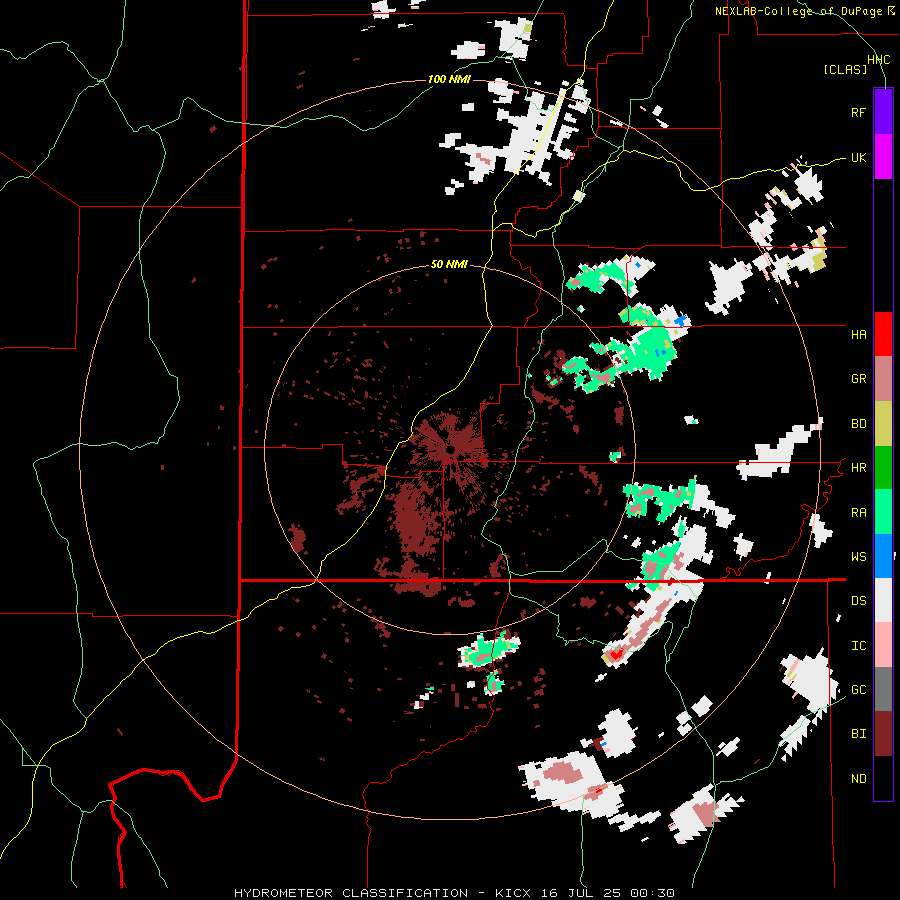Click the [CLAS] units label
This screenshot has width=900, height=900.
(845, 70)
